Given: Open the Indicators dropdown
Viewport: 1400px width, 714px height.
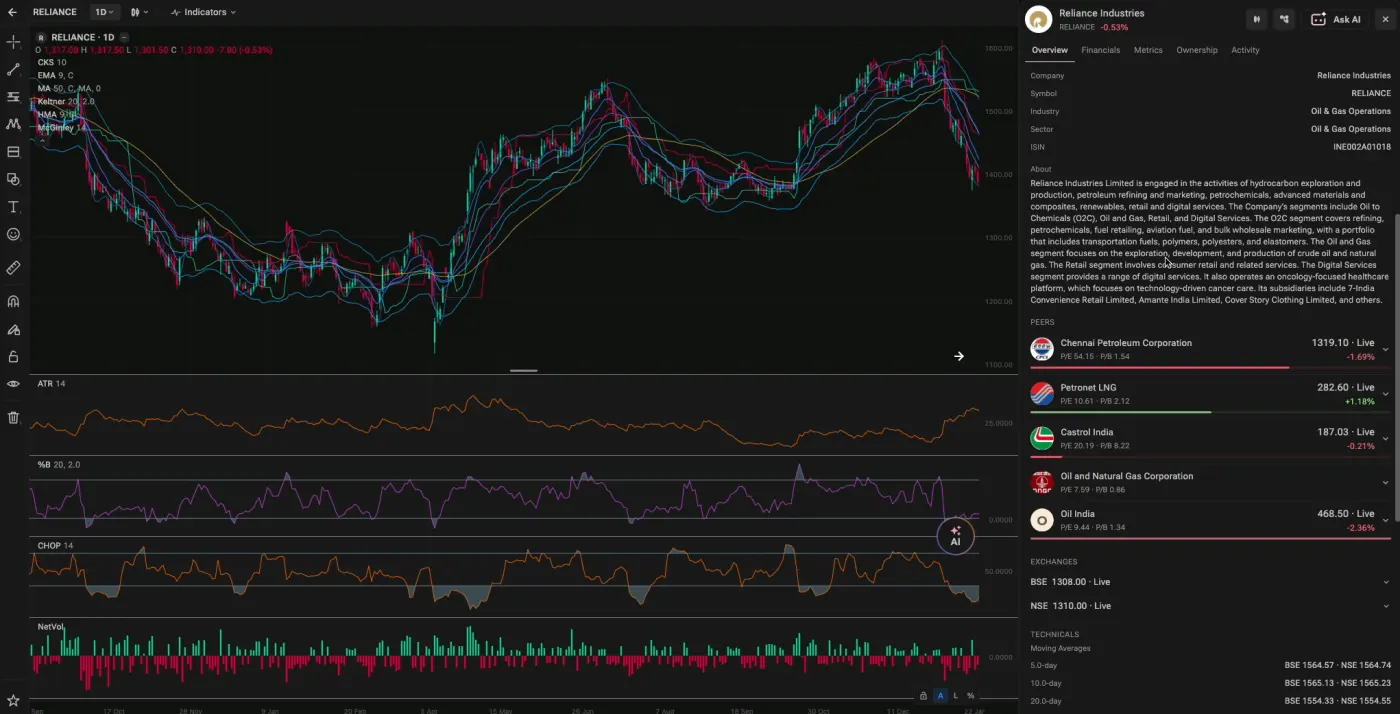Looking at the screenshot, I should point(203,12).
